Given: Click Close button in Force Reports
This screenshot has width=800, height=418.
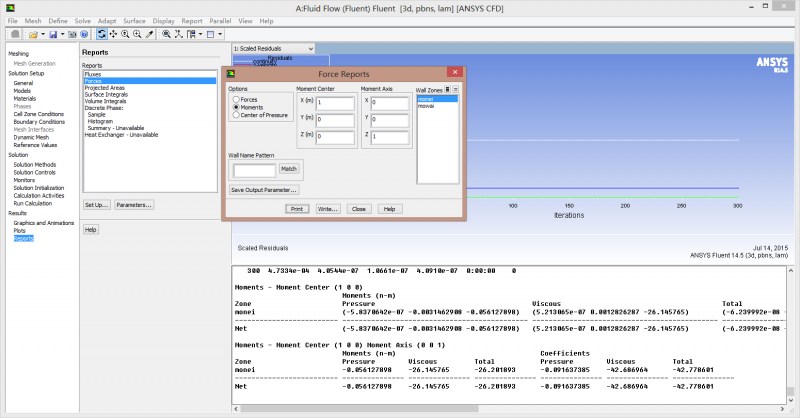Looking at the screenshot, I should [x=359, y=209].
